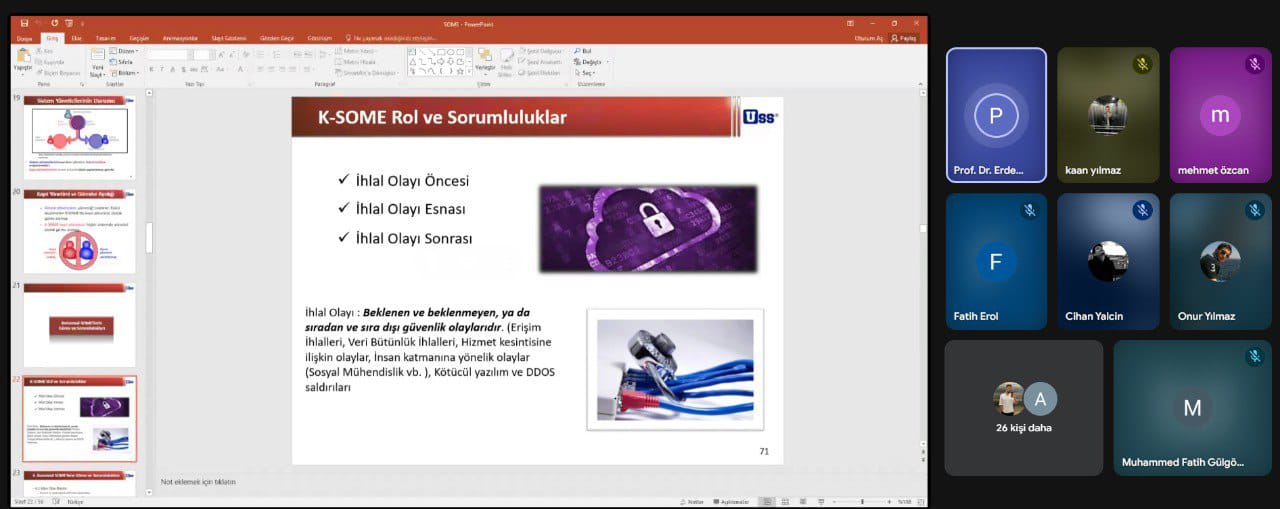Select slide 22 thumbnail
This screenshot has width=1280, height=509.
point(80,419)
